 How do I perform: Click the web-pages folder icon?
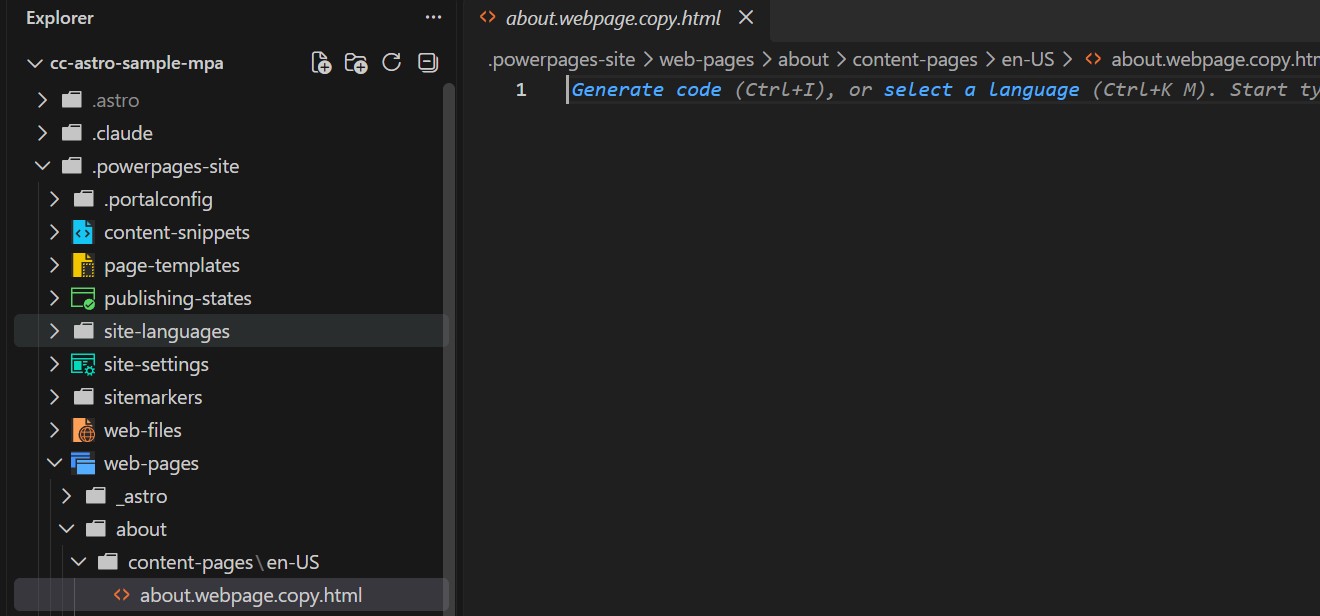[x=83, y=463]
